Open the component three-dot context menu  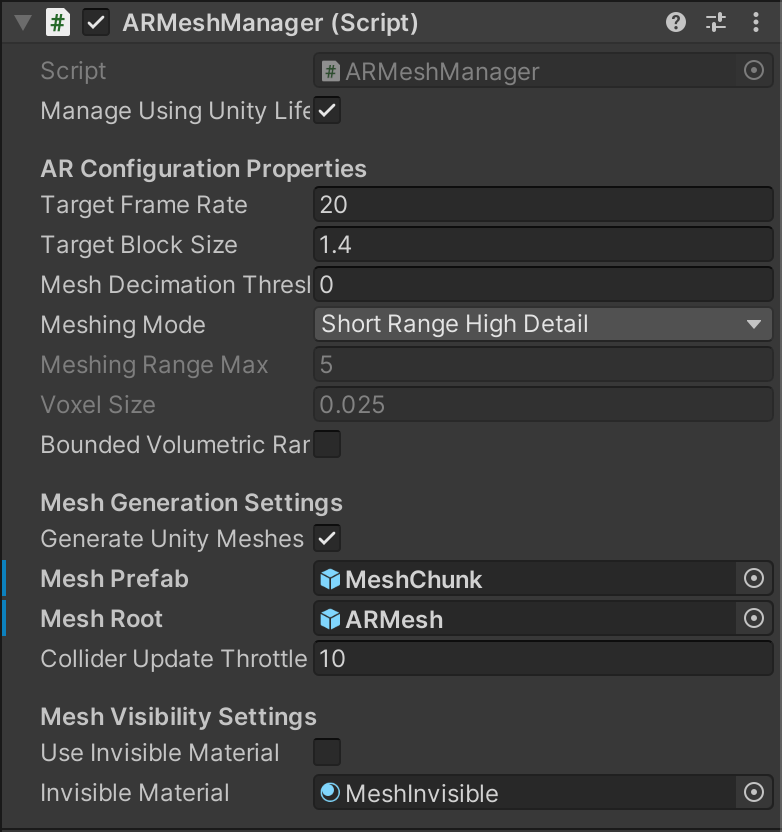756,22
